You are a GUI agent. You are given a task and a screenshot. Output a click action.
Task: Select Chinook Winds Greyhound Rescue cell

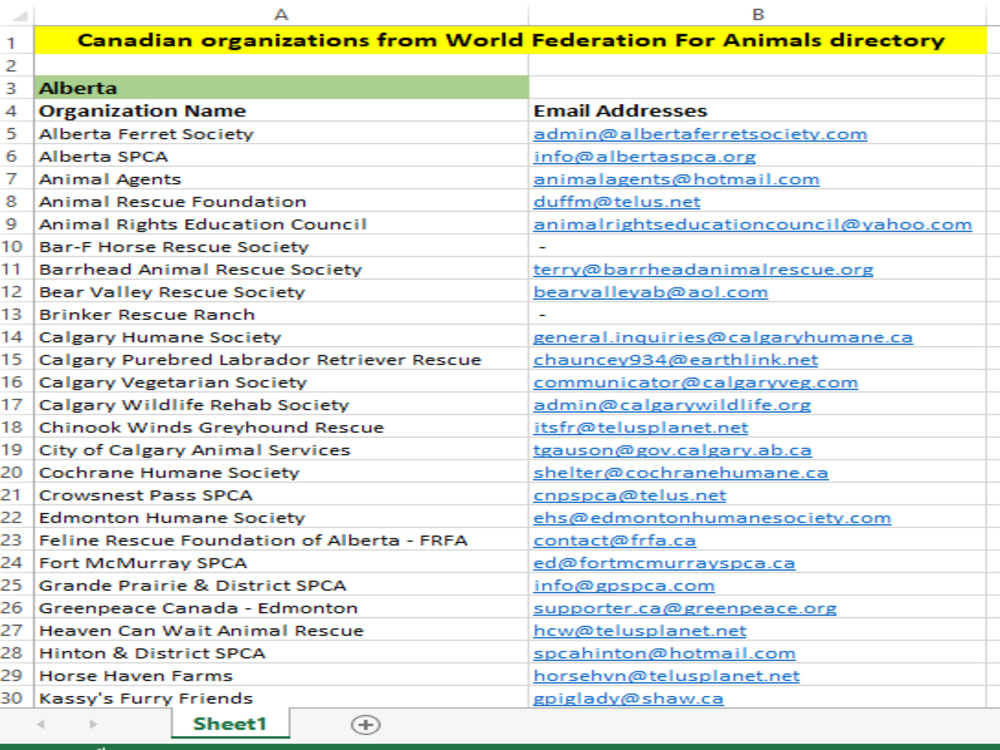click(x=281, y=427)
